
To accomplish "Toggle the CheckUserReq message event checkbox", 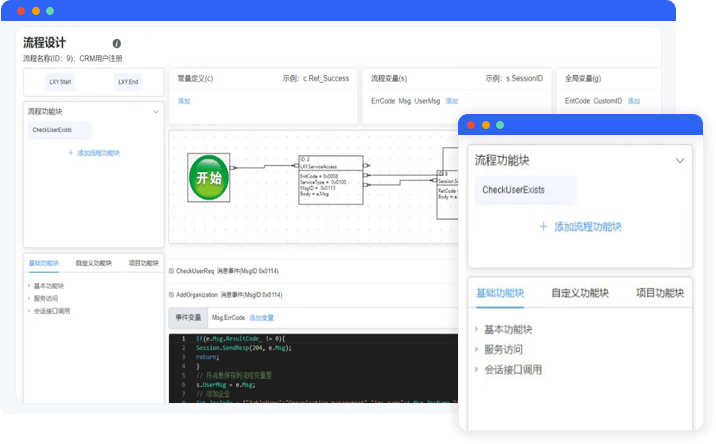I will tap(171, 271).
